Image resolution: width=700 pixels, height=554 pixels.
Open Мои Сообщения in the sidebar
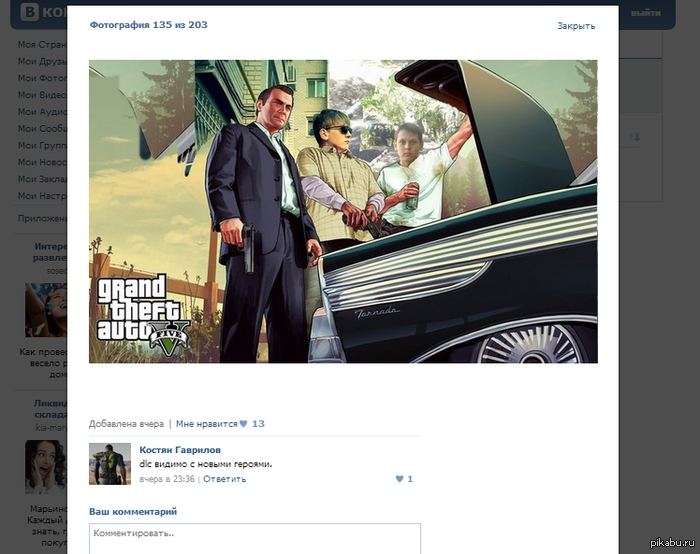(42, 129)
